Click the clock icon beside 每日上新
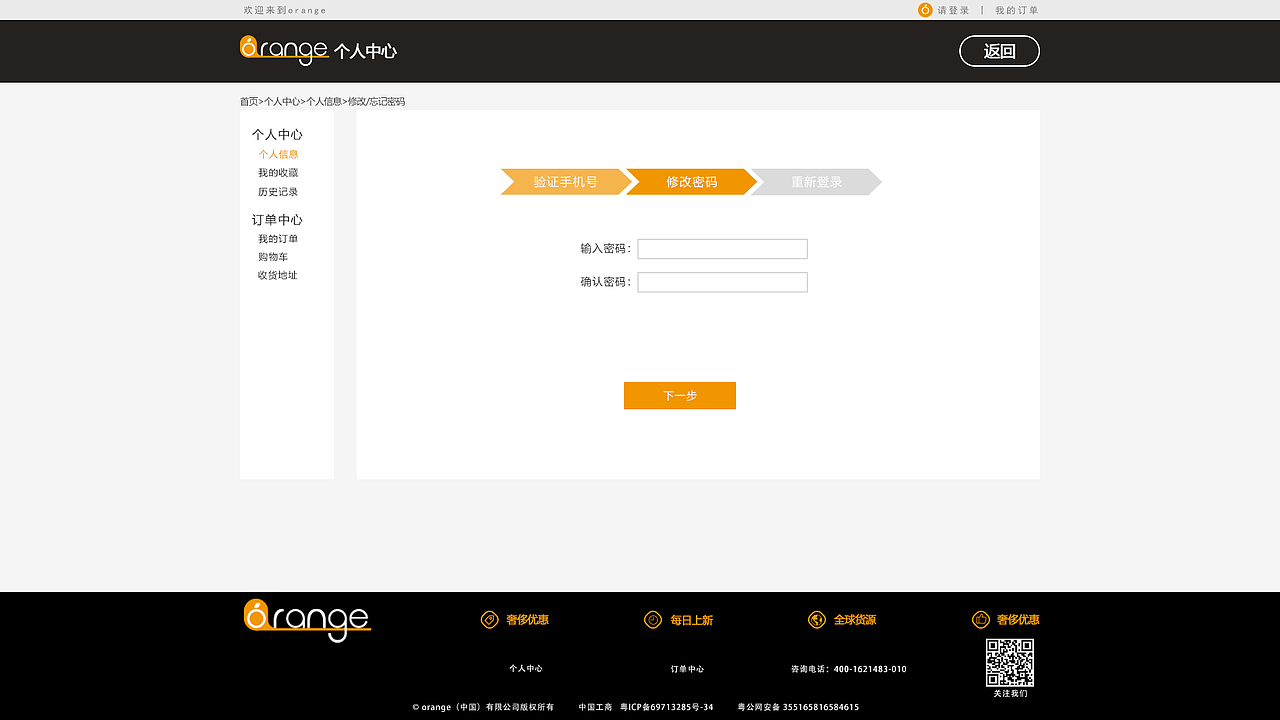Screen dimensions: 1280x720 tap(653, 620)
